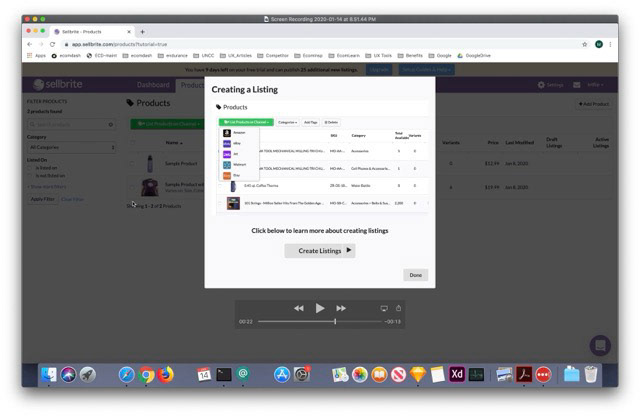
Task: Toggle the select-all products checkbox
Action: point(132,142)
